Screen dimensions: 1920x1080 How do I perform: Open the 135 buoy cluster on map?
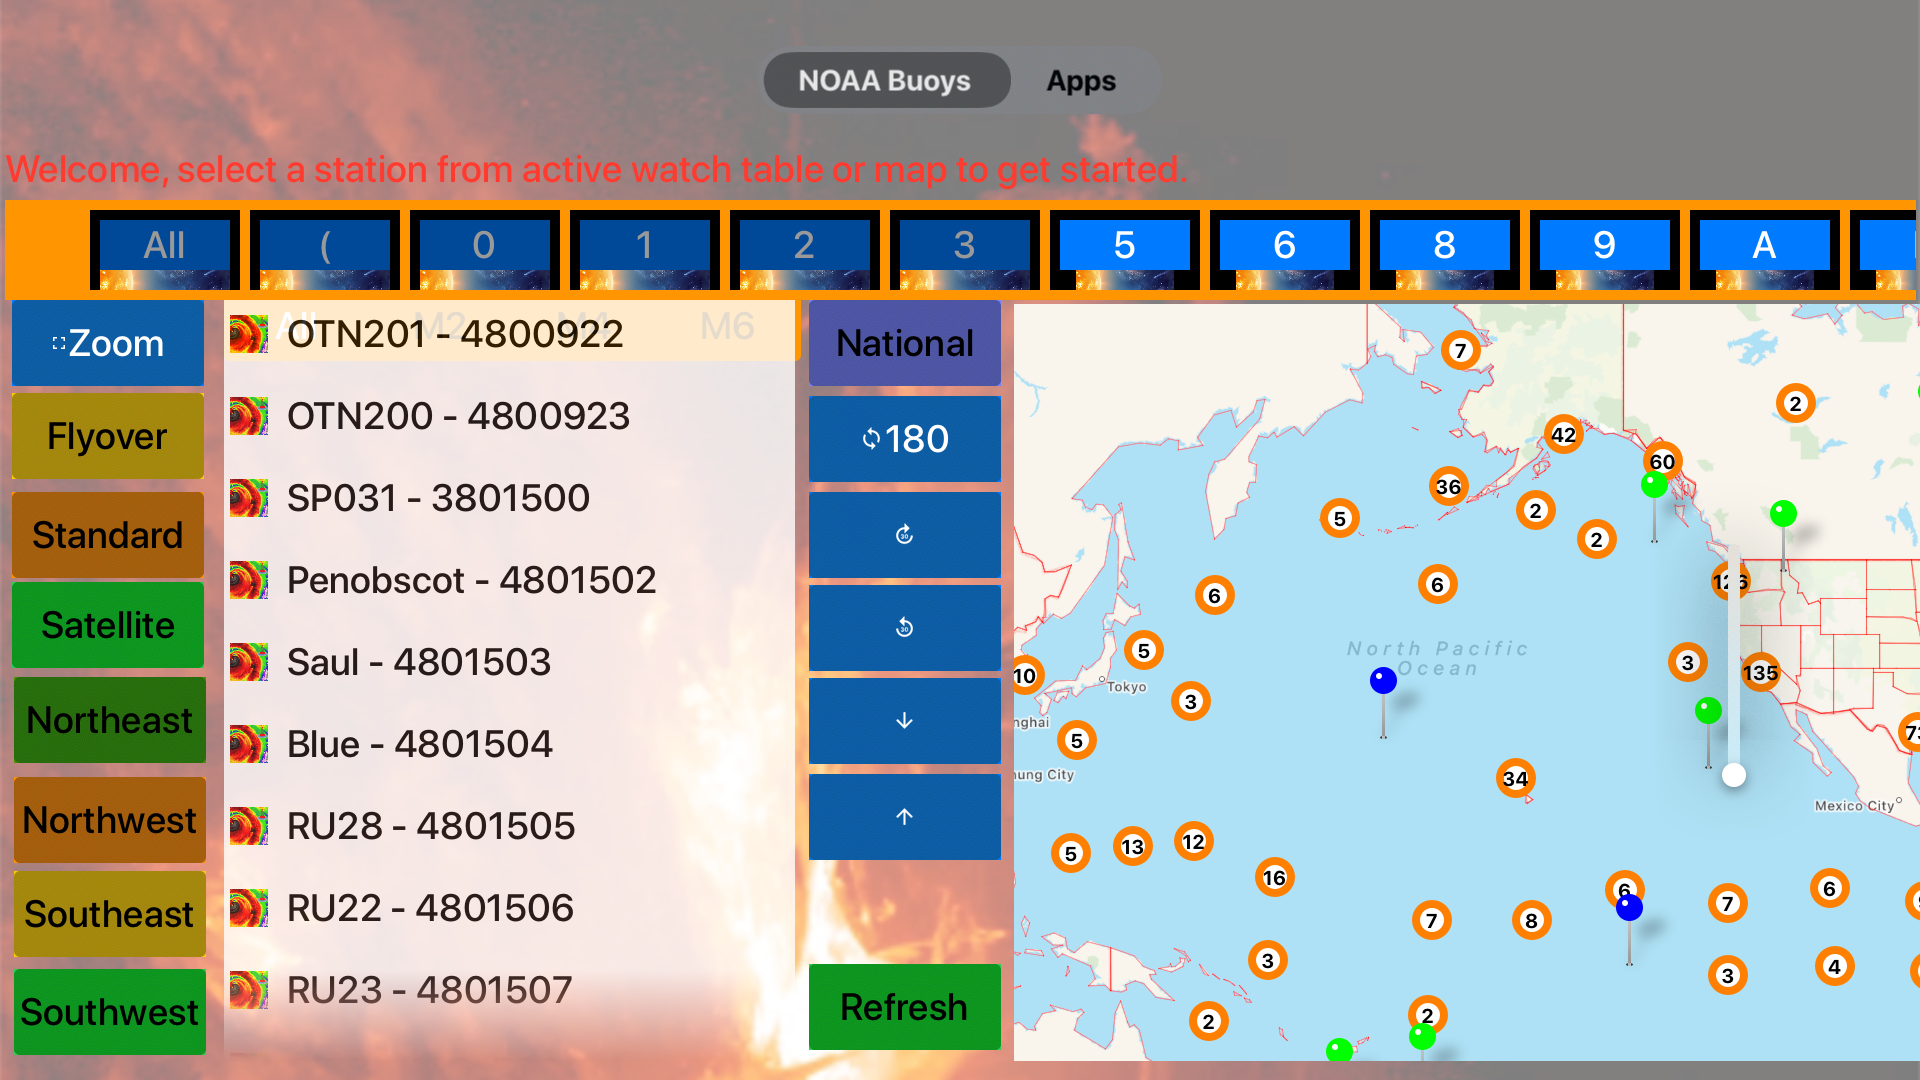(x=1760, y=673)
